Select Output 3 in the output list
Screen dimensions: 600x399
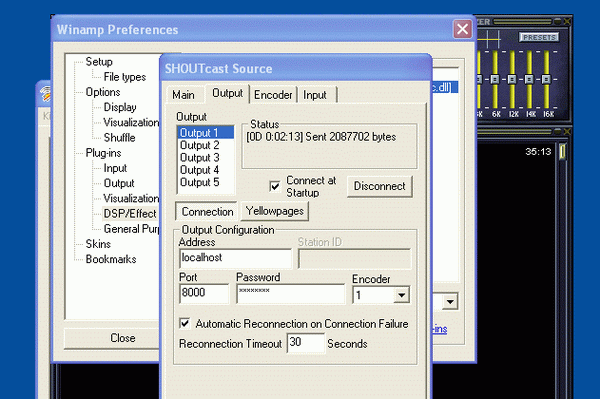coord(199,158)
